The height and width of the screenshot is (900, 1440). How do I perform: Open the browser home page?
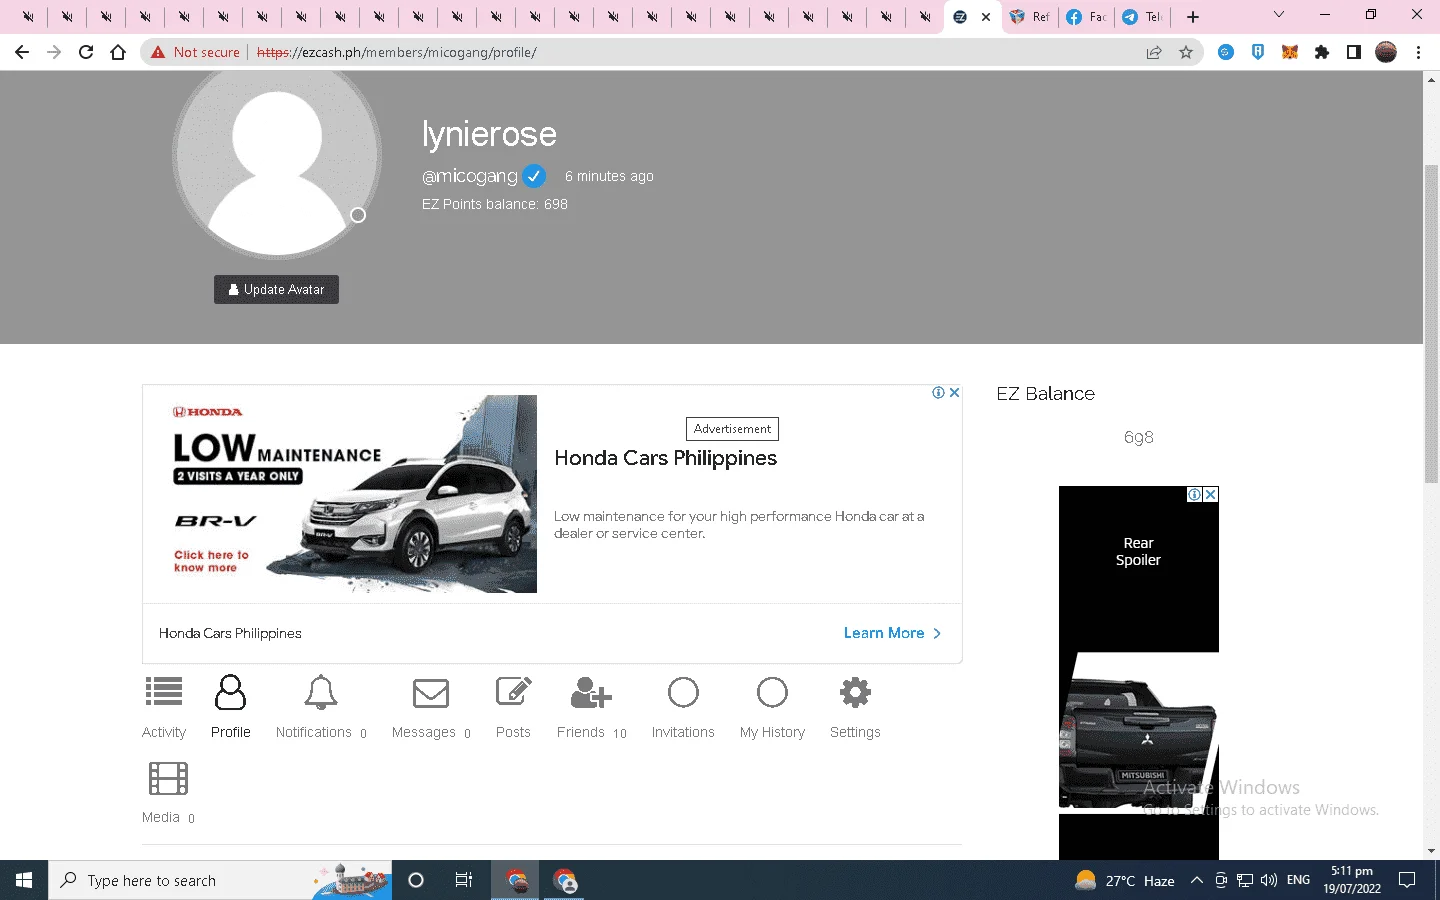118,52
